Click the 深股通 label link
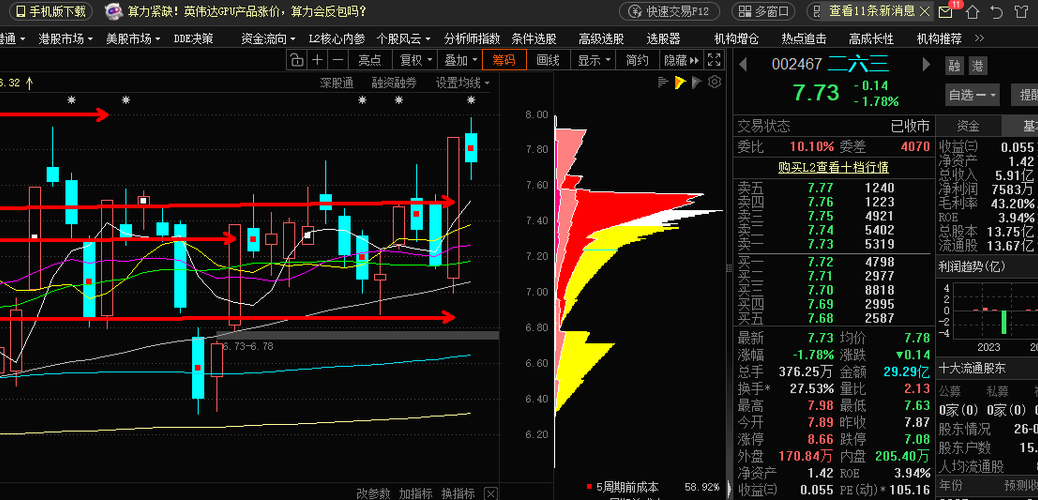Viewport: 1038px width, 500px height. 337,83
